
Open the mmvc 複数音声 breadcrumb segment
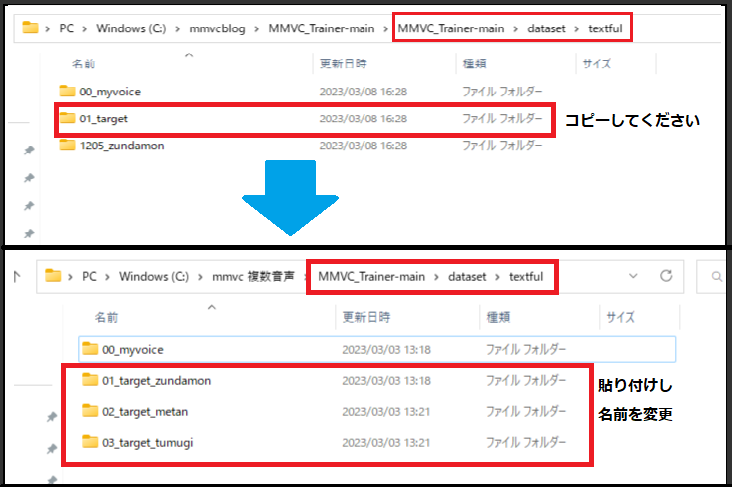point(253,276)
